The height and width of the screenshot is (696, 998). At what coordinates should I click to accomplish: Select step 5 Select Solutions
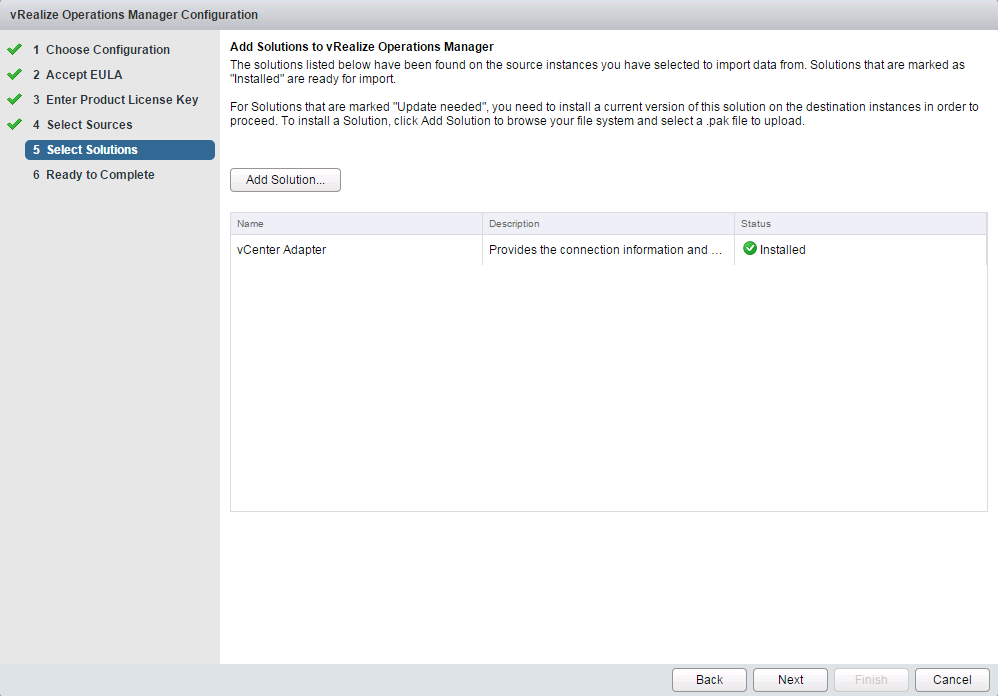(120, 150)
